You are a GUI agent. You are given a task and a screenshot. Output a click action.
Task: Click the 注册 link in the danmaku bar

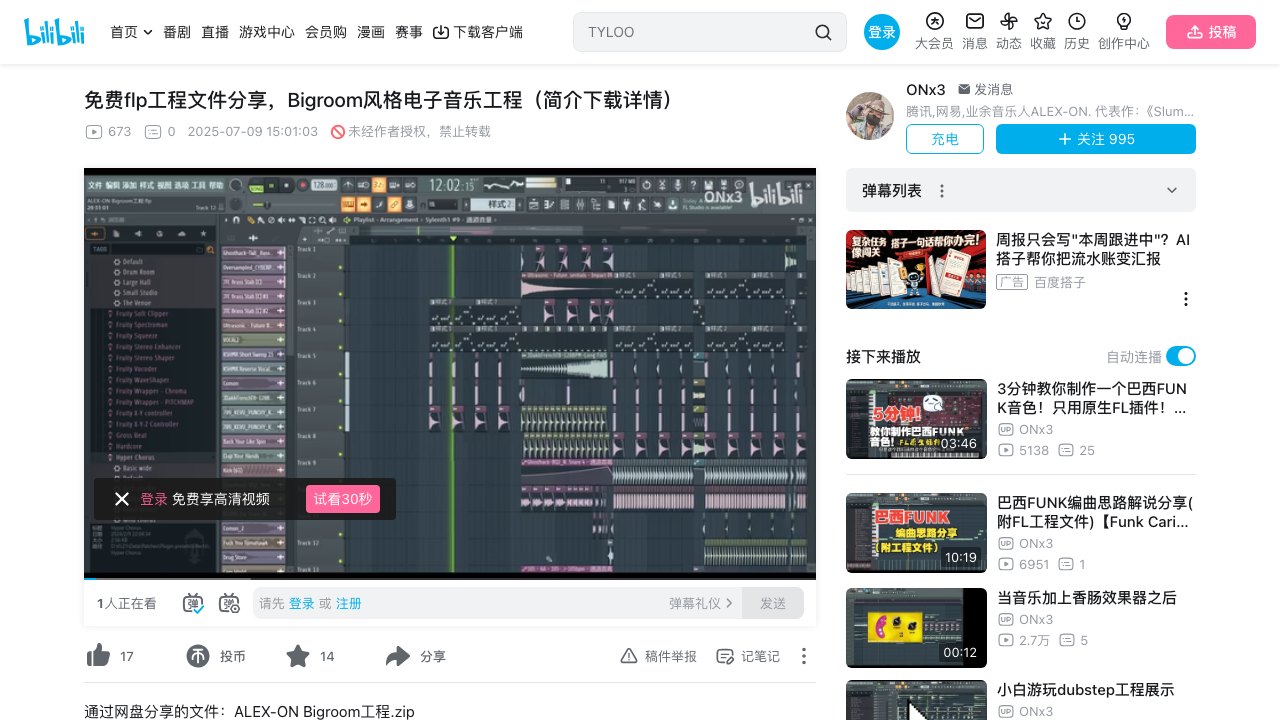(349, 603)
